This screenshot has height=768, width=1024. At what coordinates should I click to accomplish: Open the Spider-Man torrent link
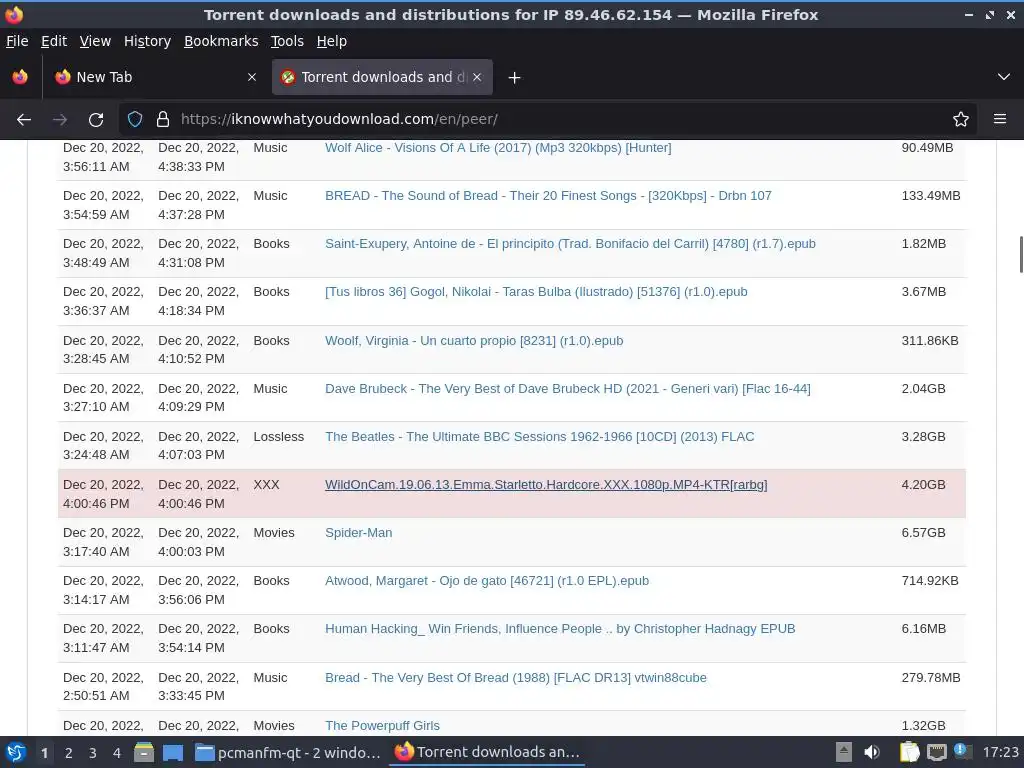[359, 533]
